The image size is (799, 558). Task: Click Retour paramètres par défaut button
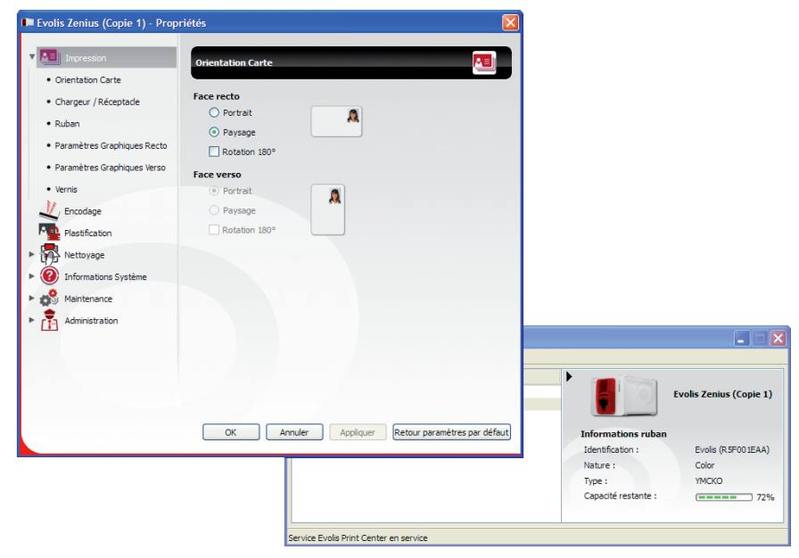tap(451, 432)
